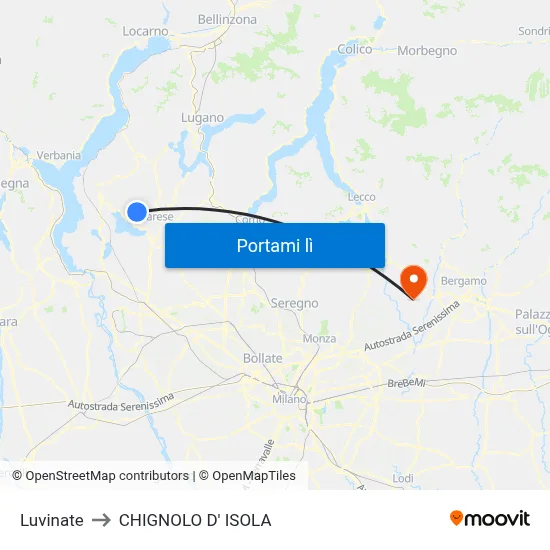Click the CHIGNOLO D' ISOLA destination label

coord(195,520)
